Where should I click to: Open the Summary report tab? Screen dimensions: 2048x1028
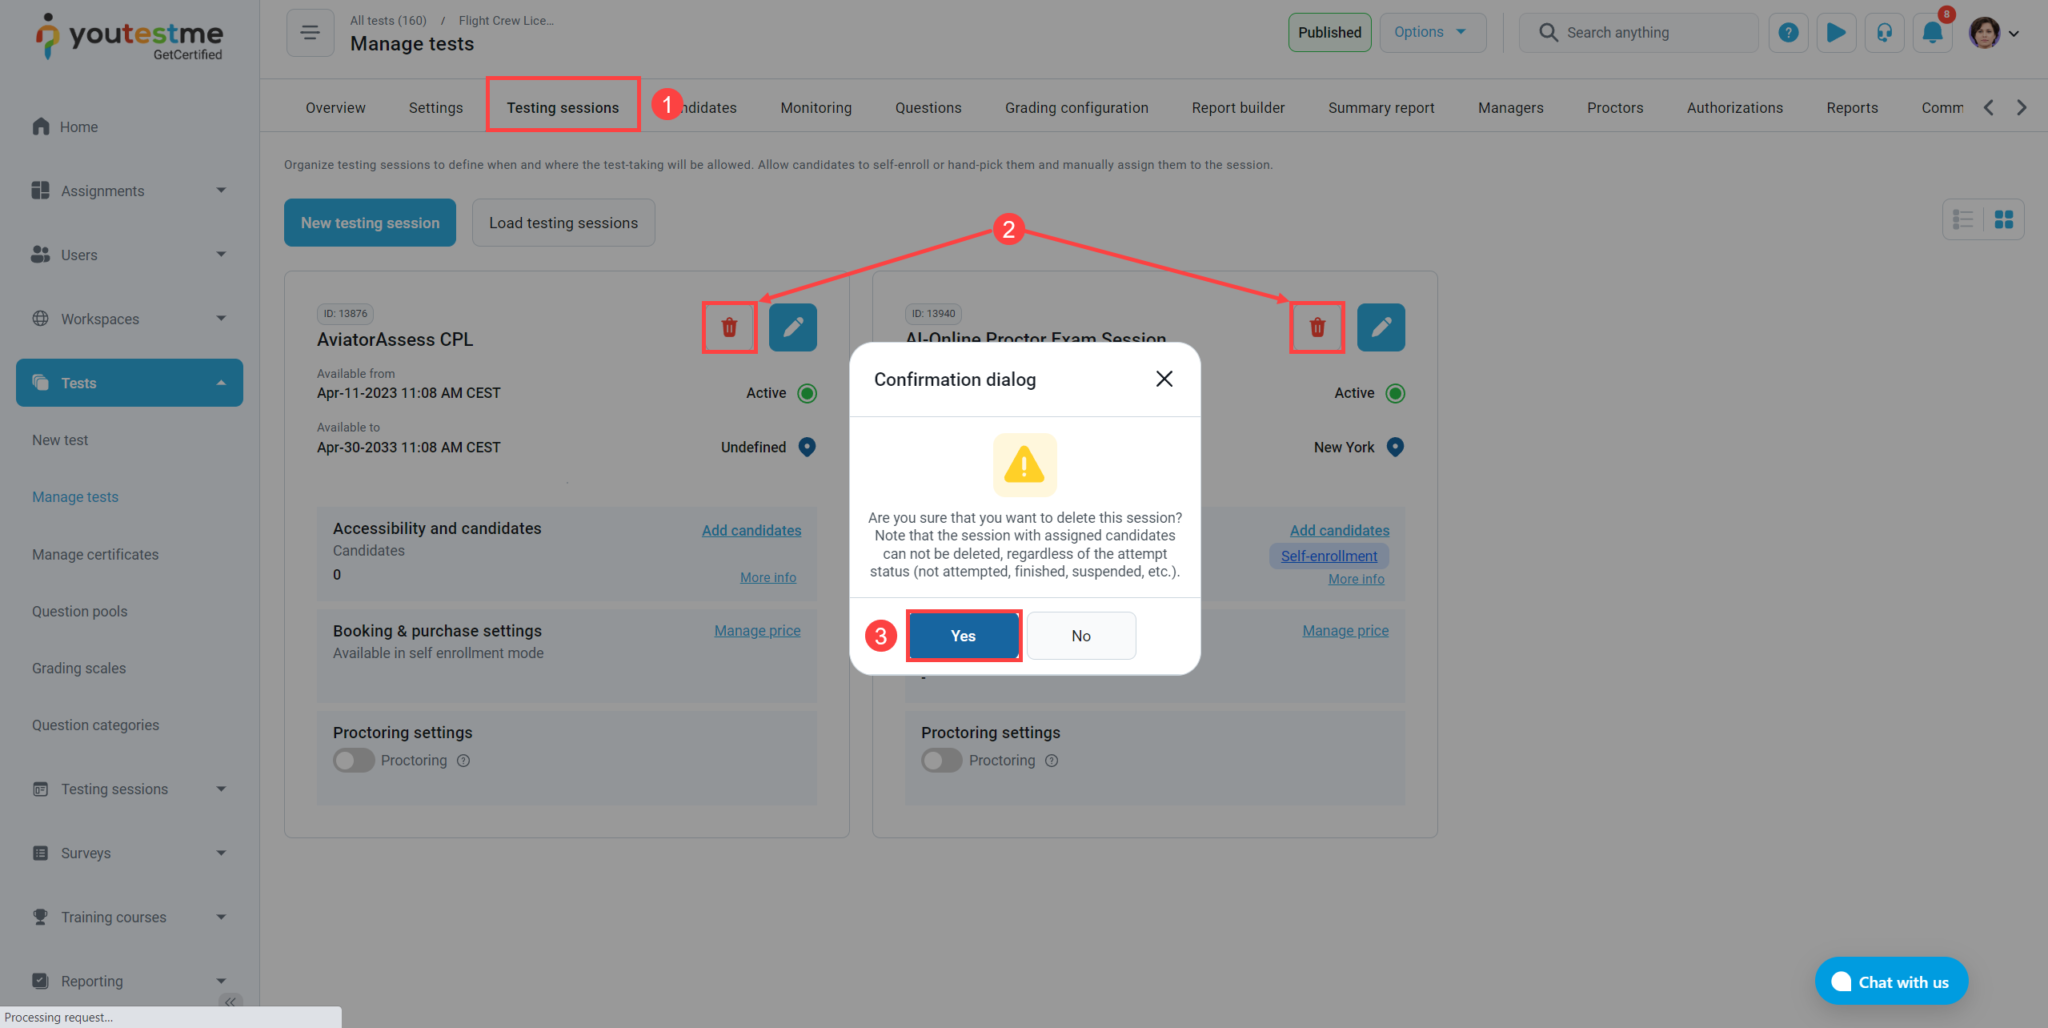[1381, 108]
